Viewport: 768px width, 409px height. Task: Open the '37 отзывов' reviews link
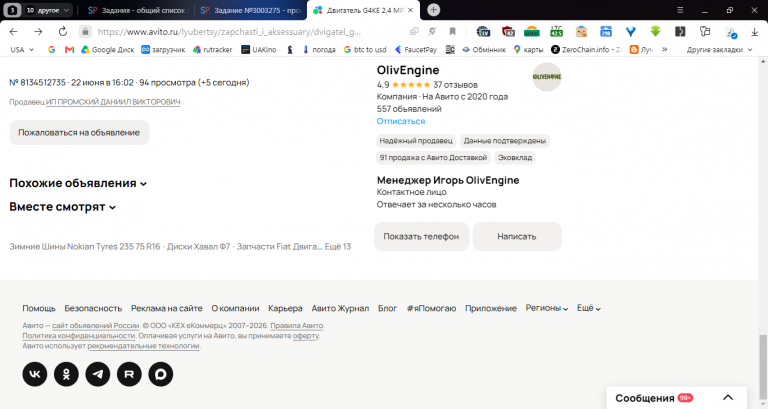(455, 85)
